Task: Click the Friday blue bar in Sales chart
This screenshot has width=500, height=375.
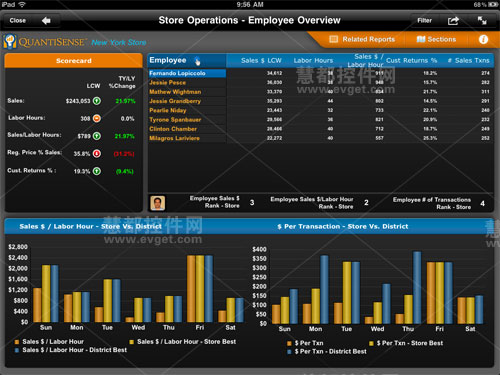Action: pos(209,289)
